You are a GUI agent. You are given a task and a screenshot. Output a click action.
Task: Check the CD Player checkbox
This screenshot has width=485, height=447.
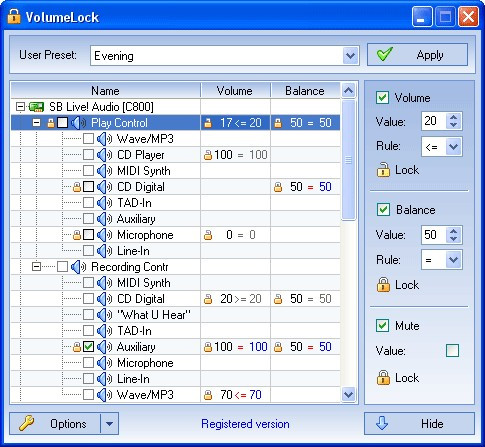88,155
